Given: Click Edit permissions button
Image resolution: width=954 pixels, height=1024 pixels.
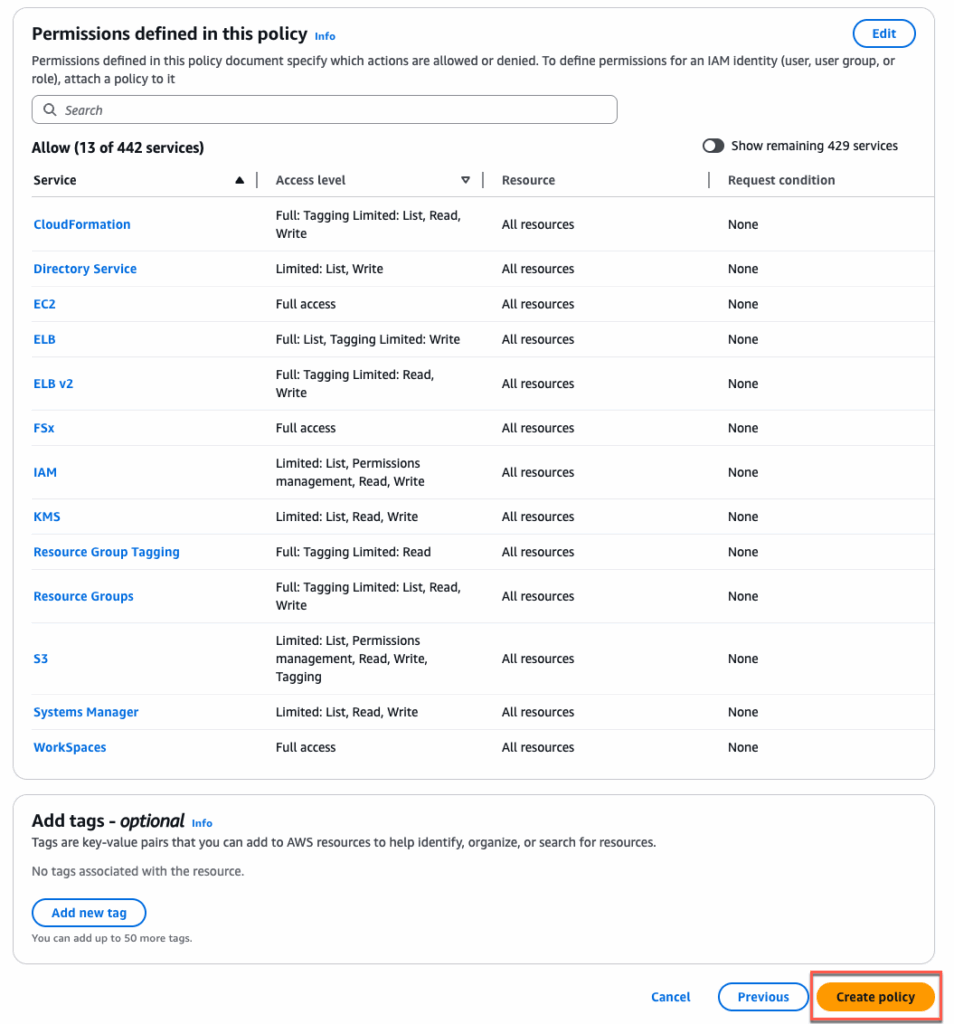Looking at the screenshot, I should (x=883, y=34).
